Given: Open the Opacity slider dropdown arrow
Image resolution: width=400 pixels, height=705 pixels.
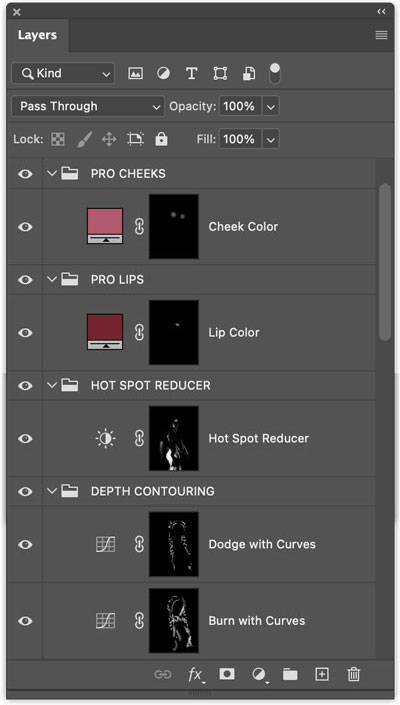Looking at the screenshot, I should [x=271, y=107].
